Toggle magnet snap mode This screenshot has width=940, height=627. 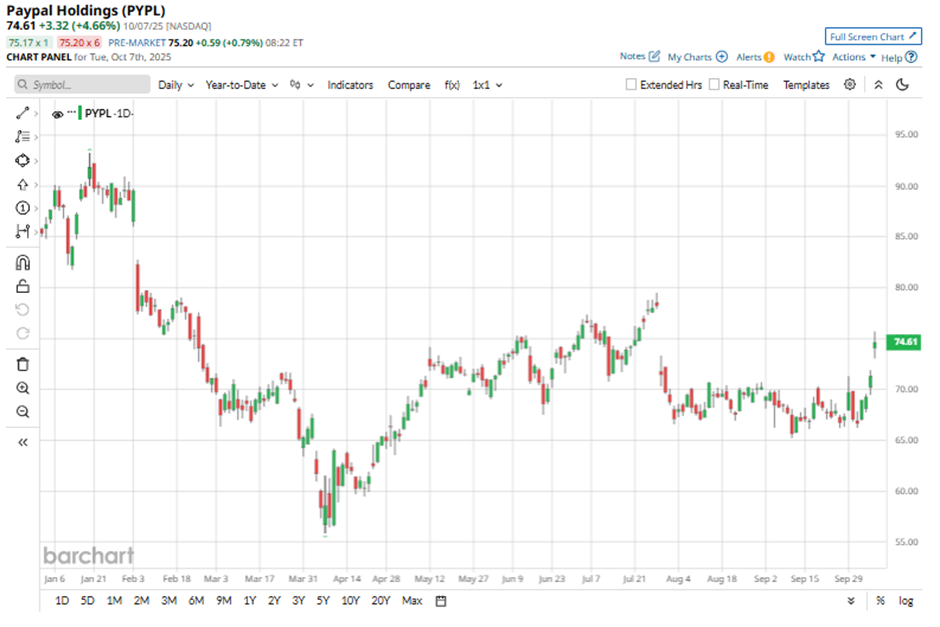click(22, 263)
